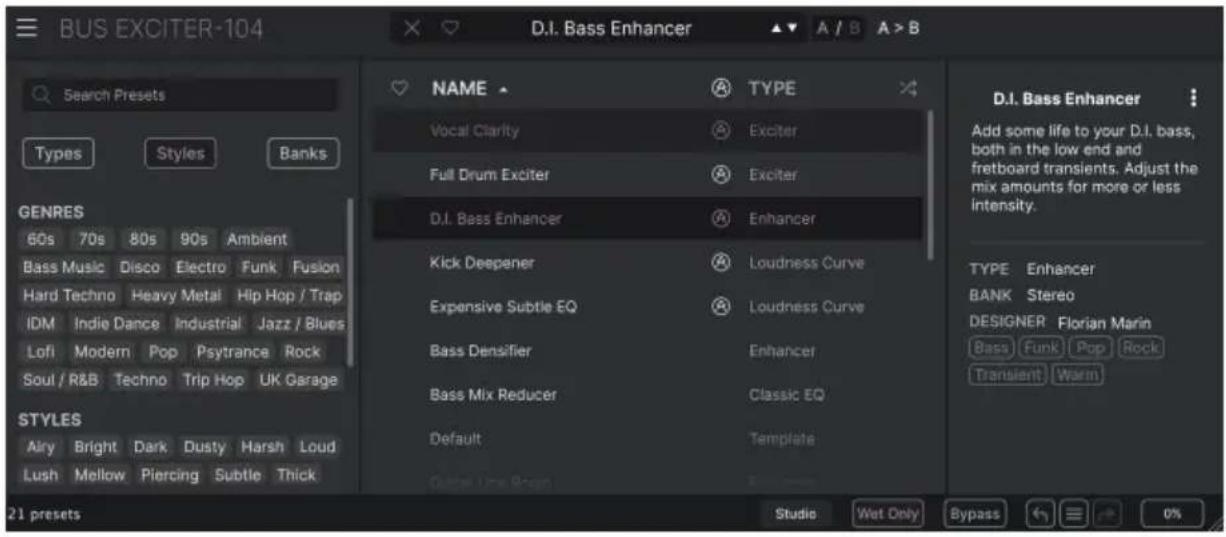Image resolution: width=1226 pixels, height=537 pixels.
Task: Toggle the 60s genre tag
Action: [x=41, y=240]
